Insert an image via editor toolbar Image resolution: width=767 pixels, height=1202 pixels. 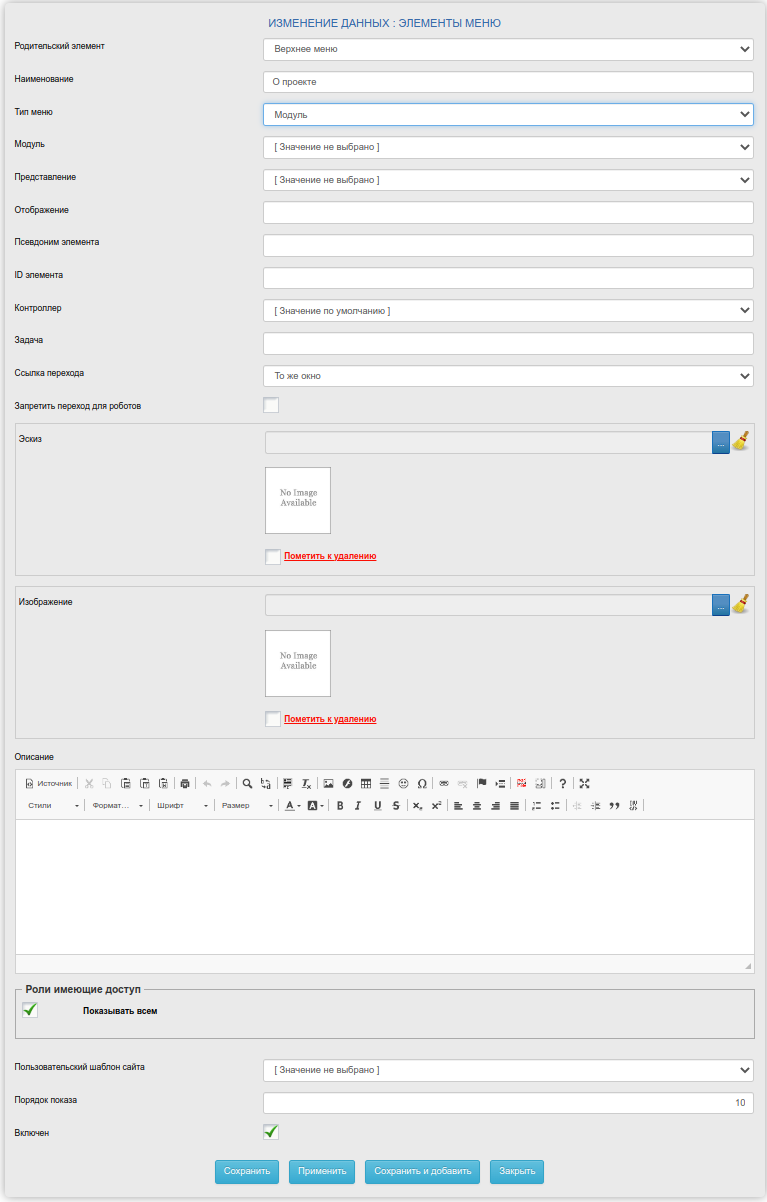328,784
